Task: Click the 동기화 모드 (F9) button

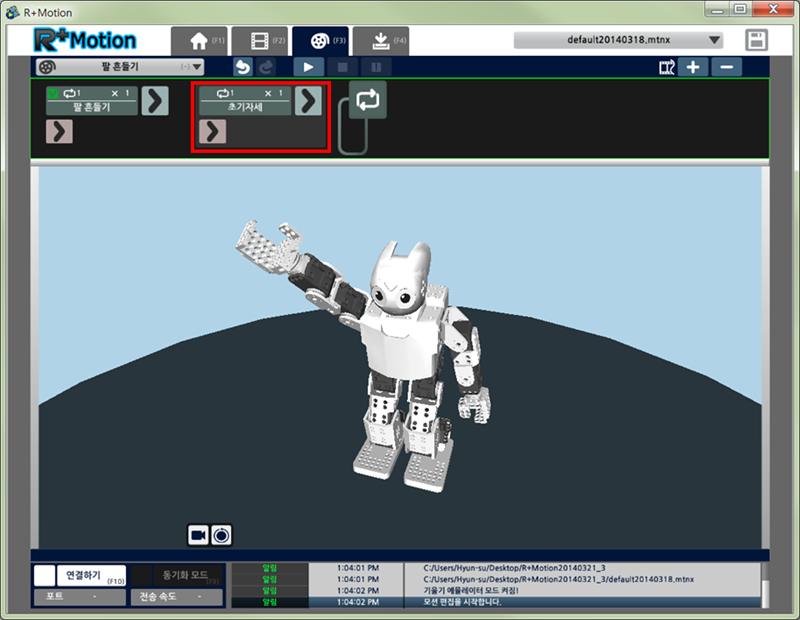Action: coord(188,576)
